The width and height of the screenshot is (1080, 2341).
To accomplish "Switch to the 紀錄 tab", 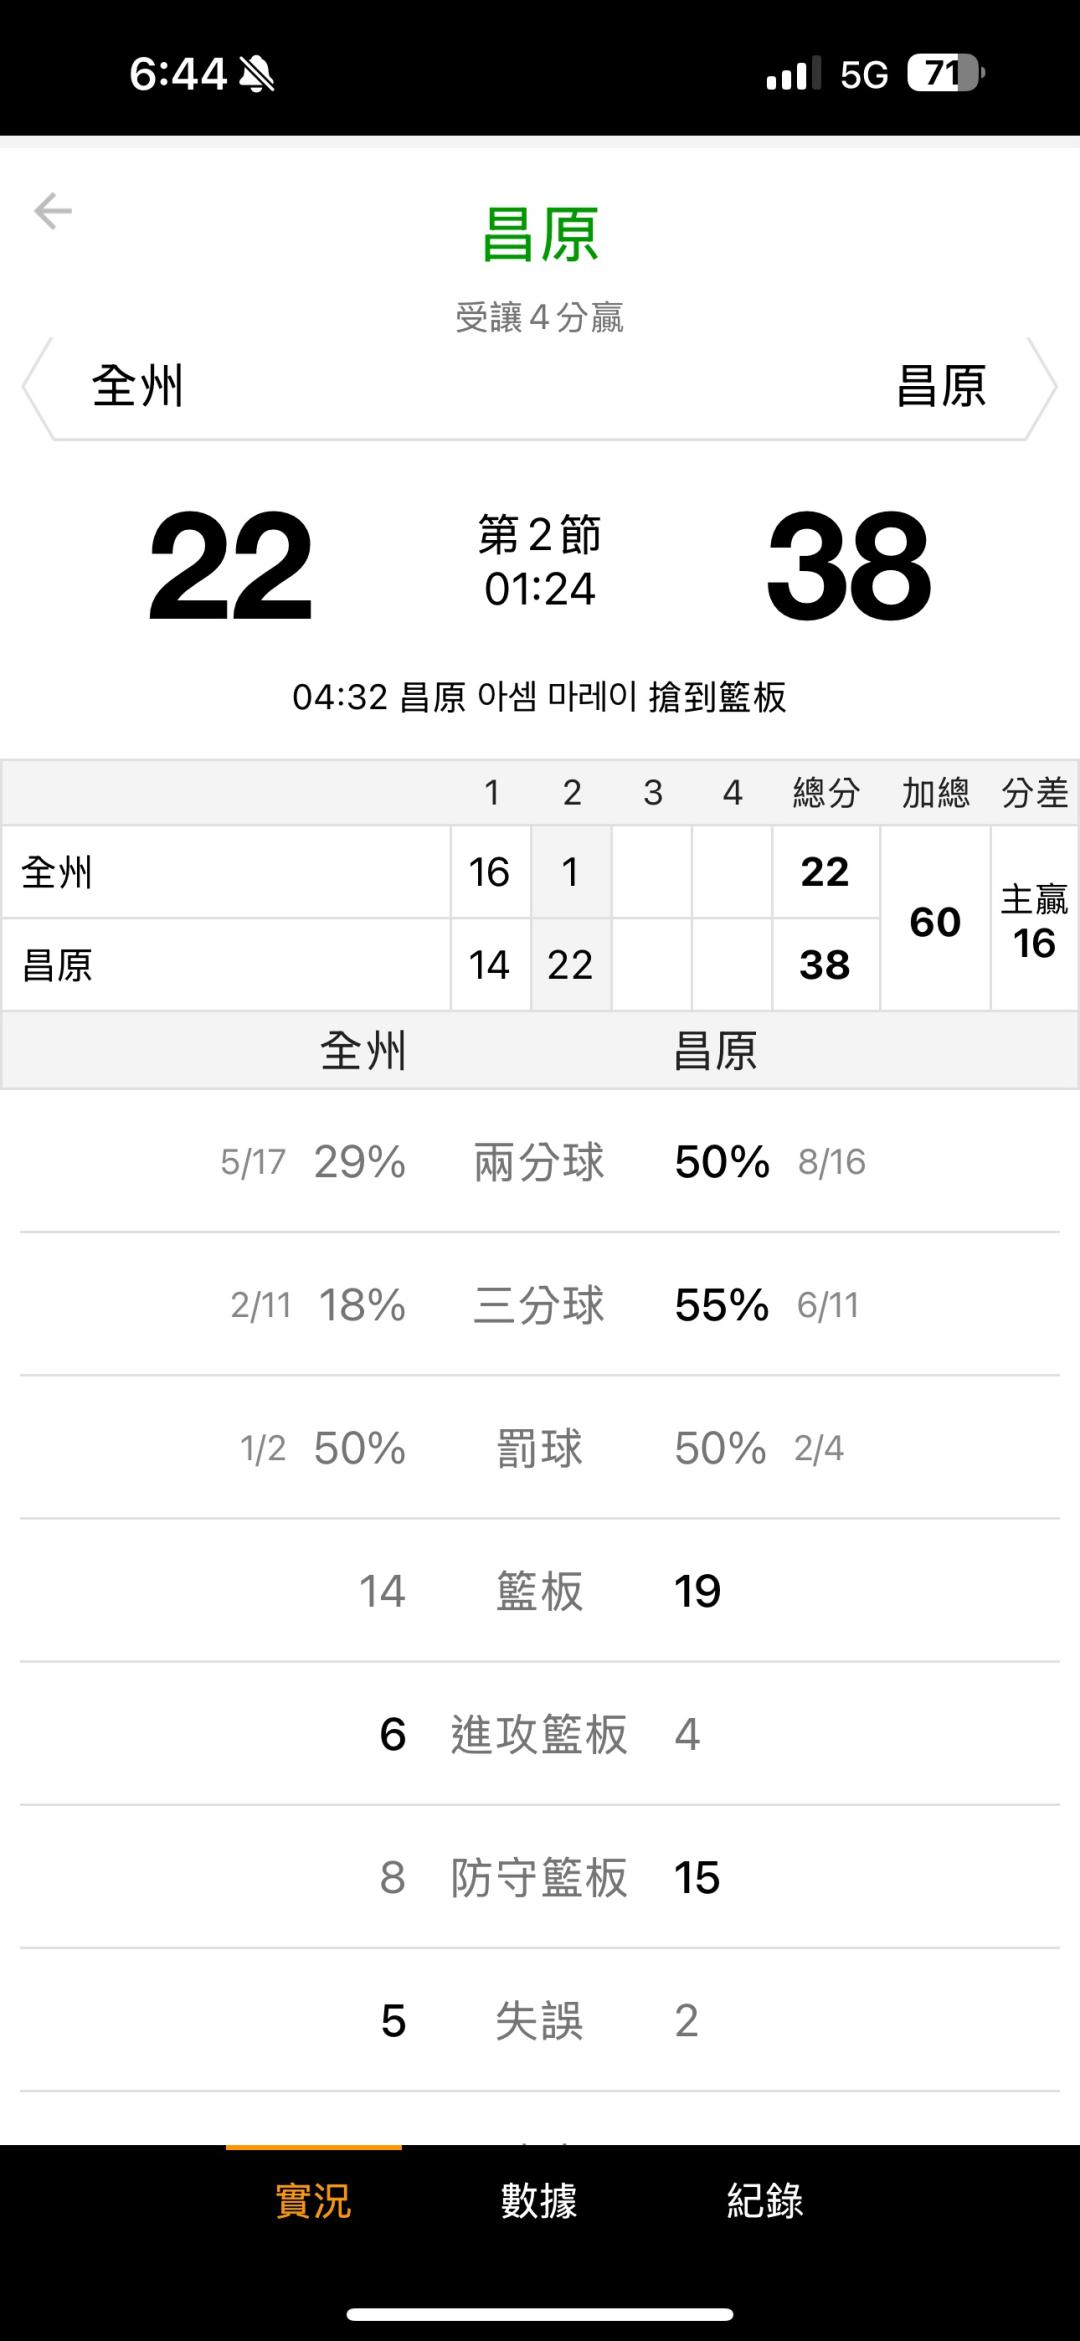I will point(765,2201).
